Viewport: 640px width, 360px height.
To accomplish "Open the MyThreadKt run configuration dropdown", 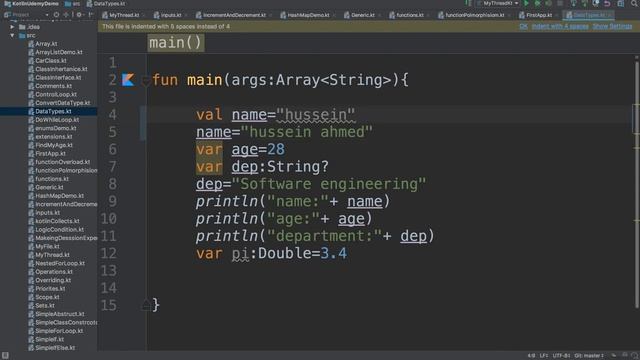I will pos(497,3).
